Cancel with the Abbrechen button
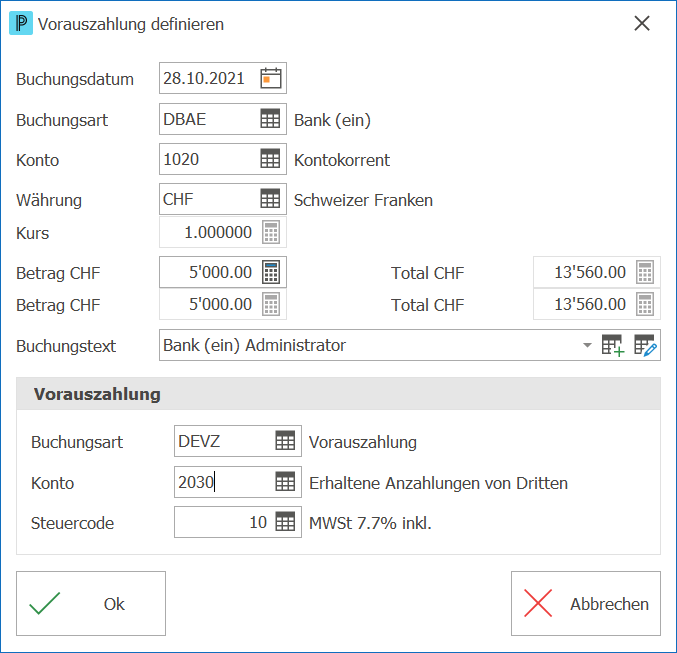This screenshot has width=677, height=653. tap(586, 603)
